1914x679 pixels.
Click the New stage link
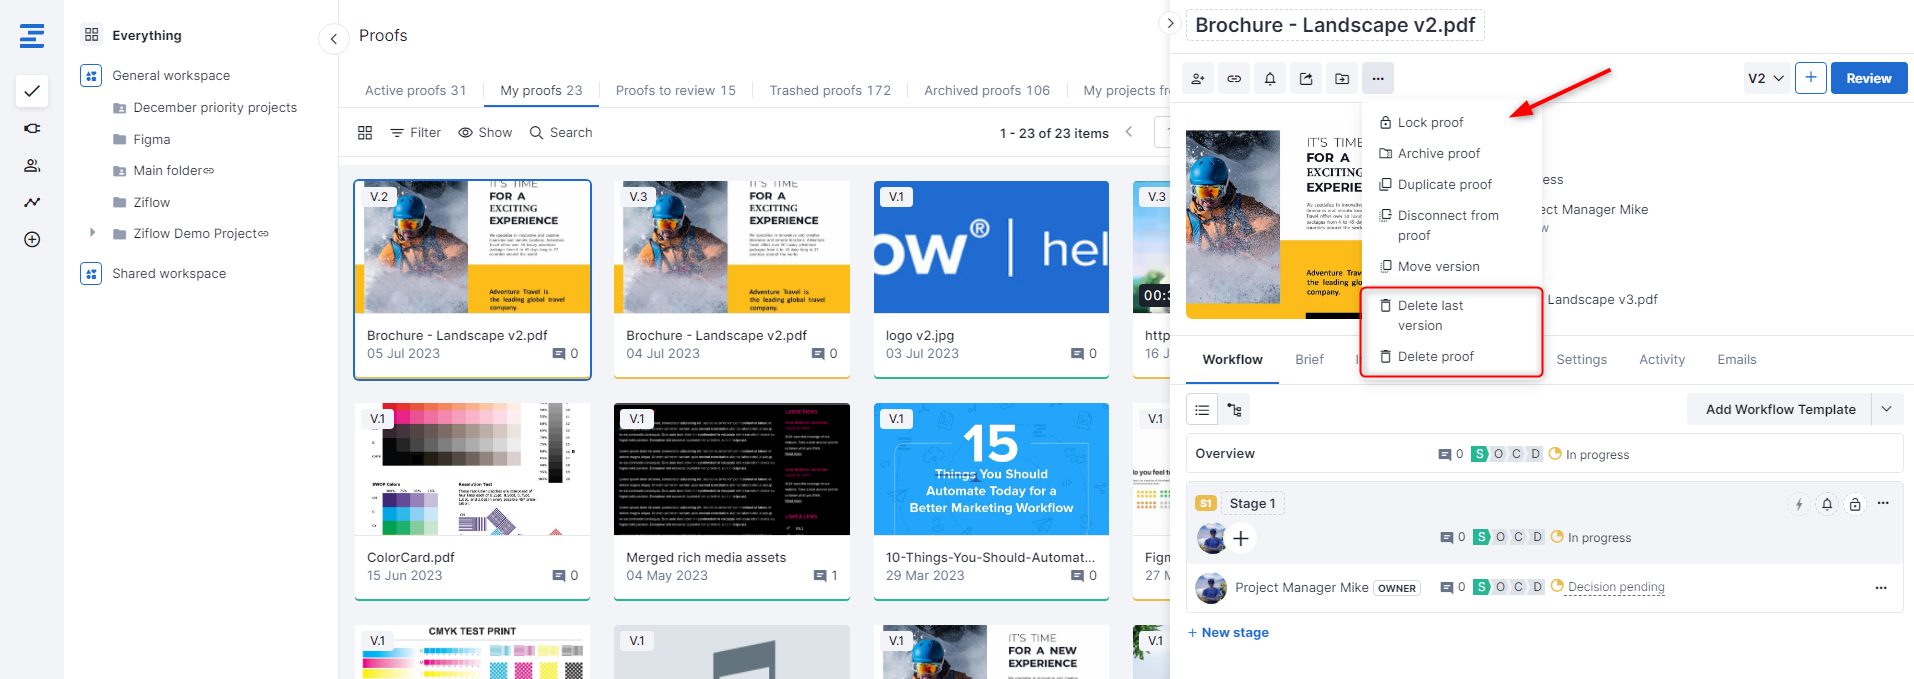1228,633
